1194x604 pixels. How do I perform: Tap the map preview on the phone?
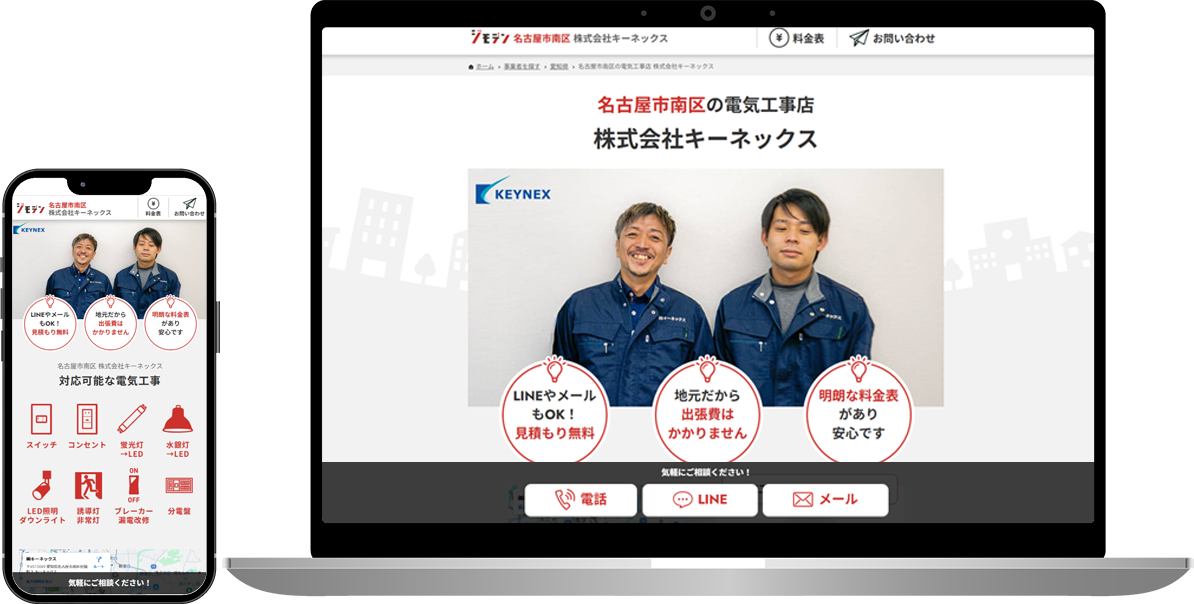[110, 562]
